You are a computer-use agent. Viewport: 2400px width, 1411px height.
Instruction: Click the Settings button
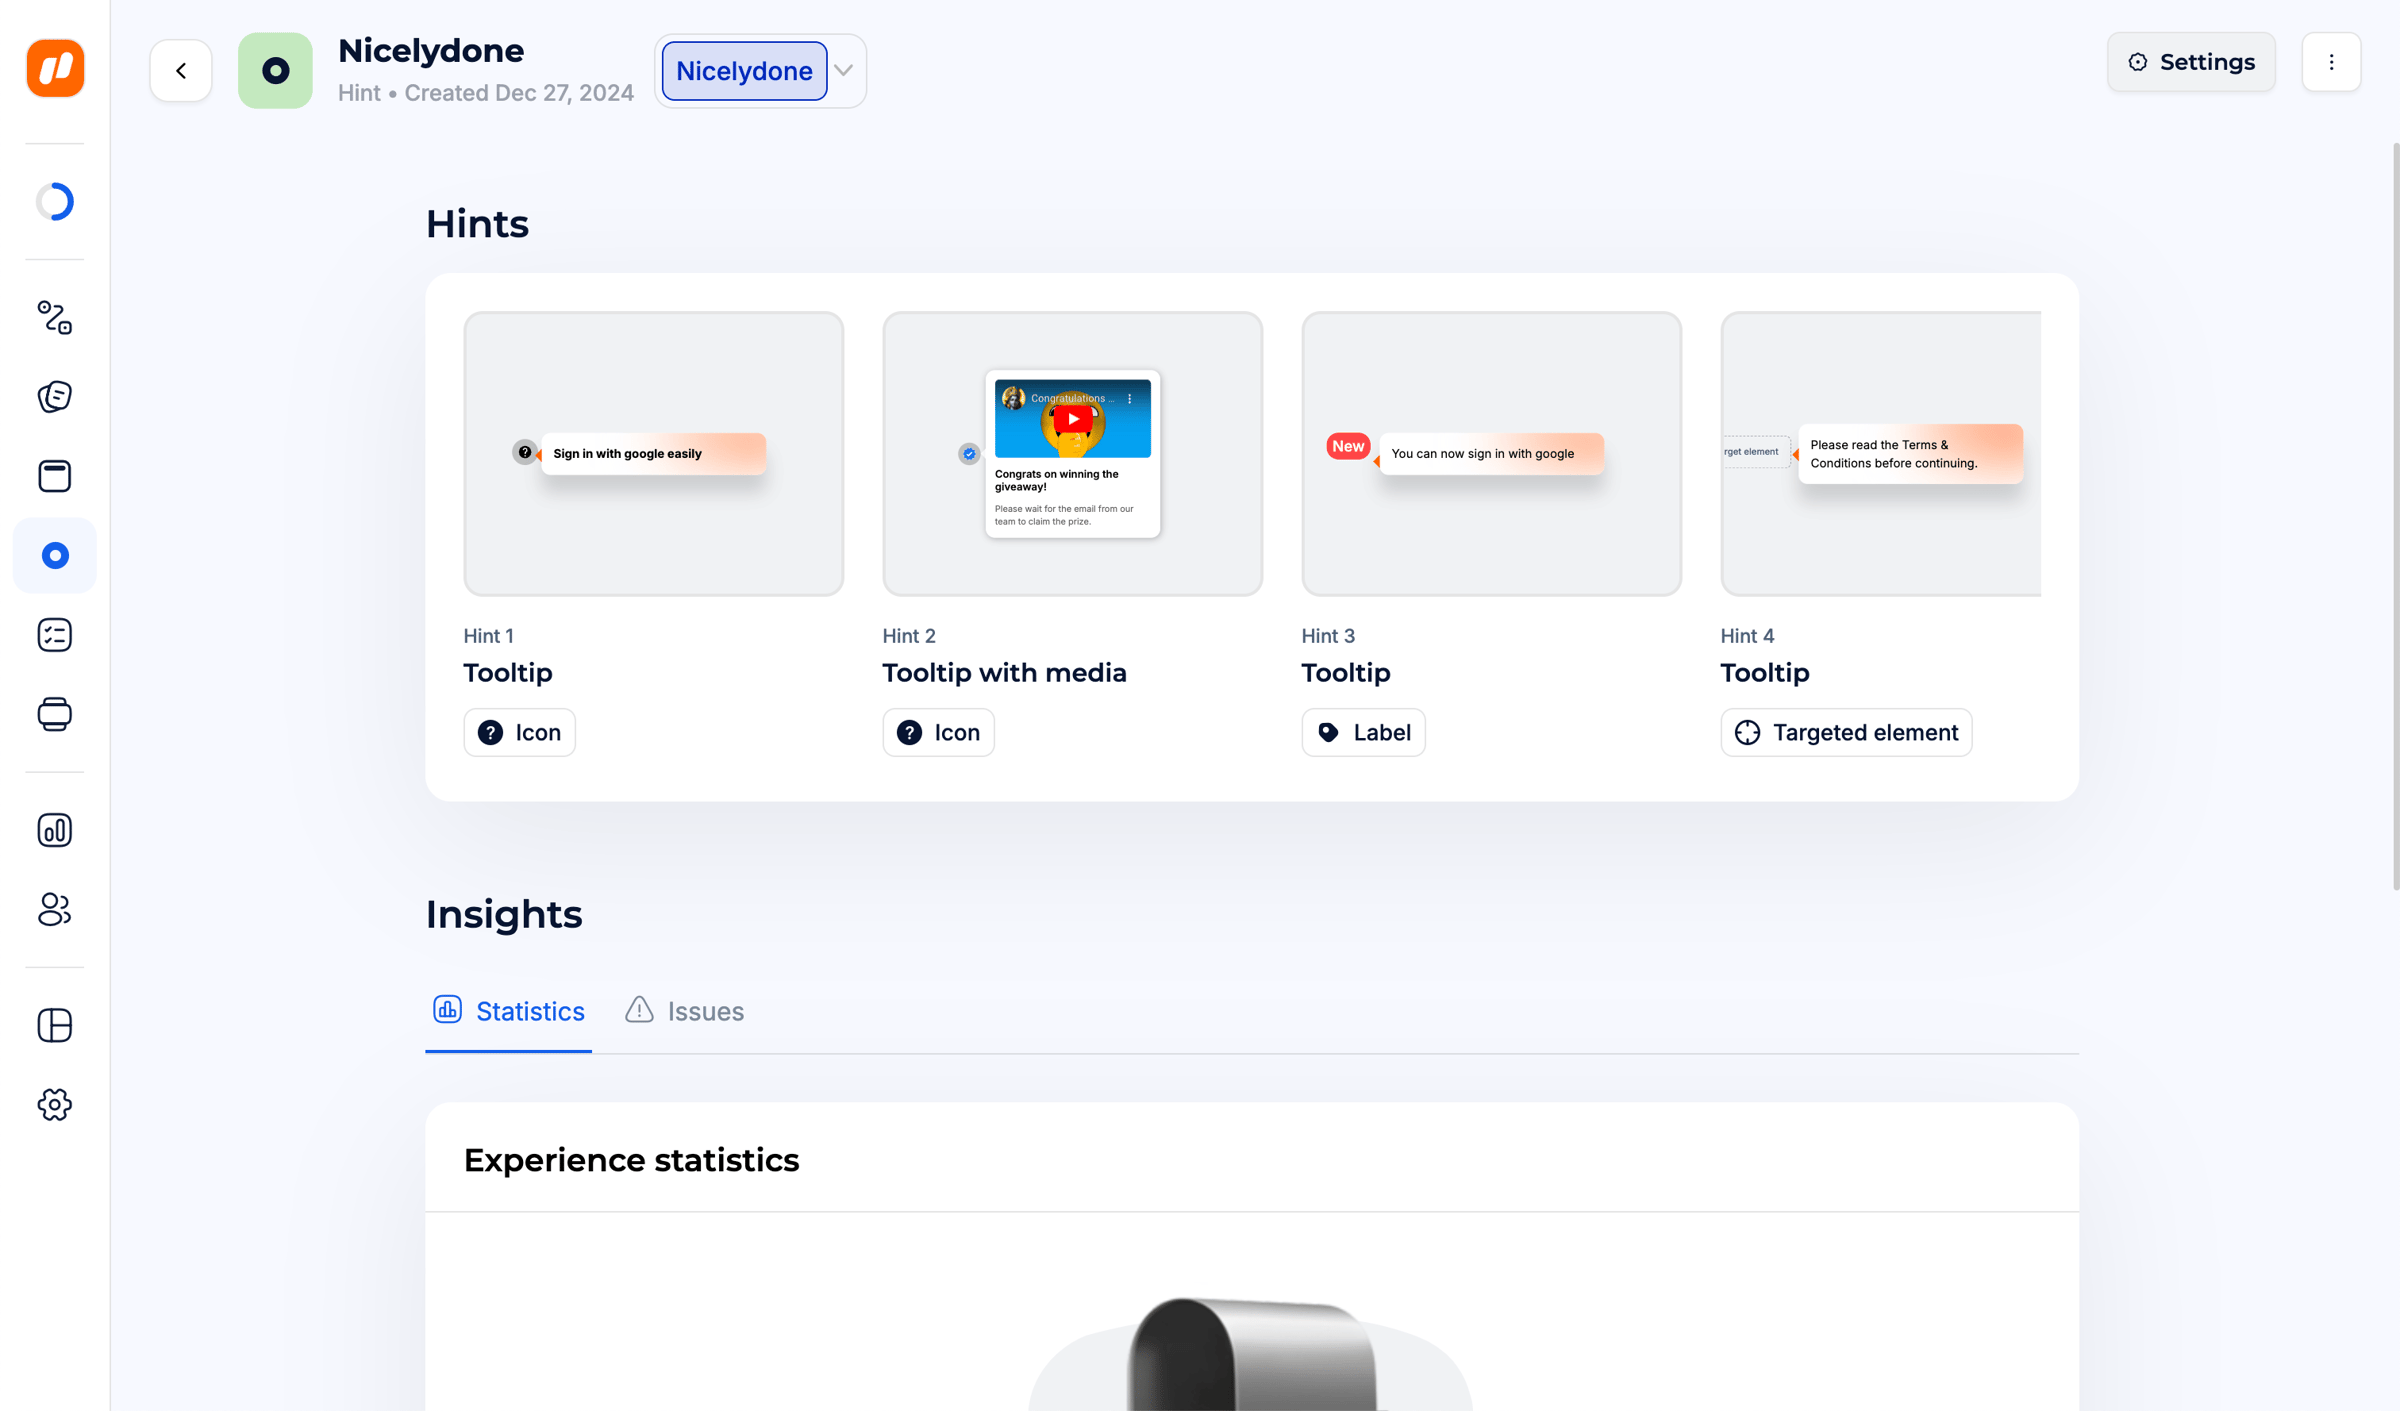[x=2191, y=62]
